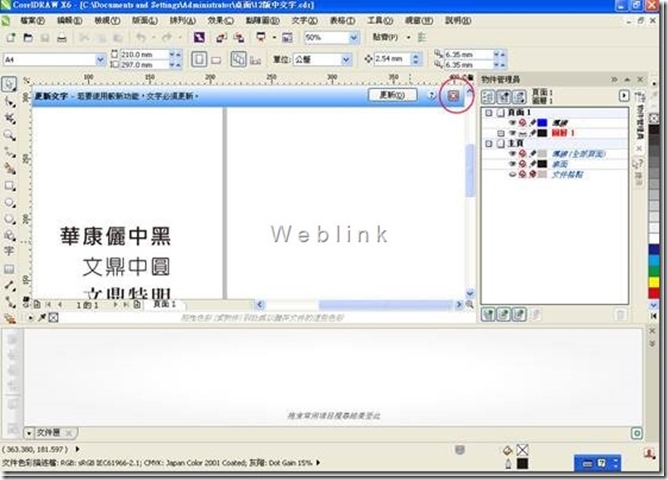Pick the red swatch in color palette

point(653,293)
